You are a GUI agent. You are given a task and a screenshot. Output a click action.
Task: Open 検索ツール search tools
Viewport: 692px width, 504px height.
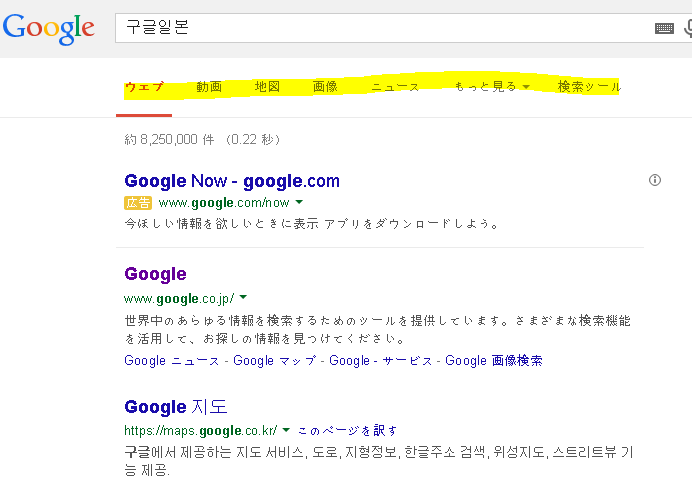pyautogui.click(x=589, y=87)
